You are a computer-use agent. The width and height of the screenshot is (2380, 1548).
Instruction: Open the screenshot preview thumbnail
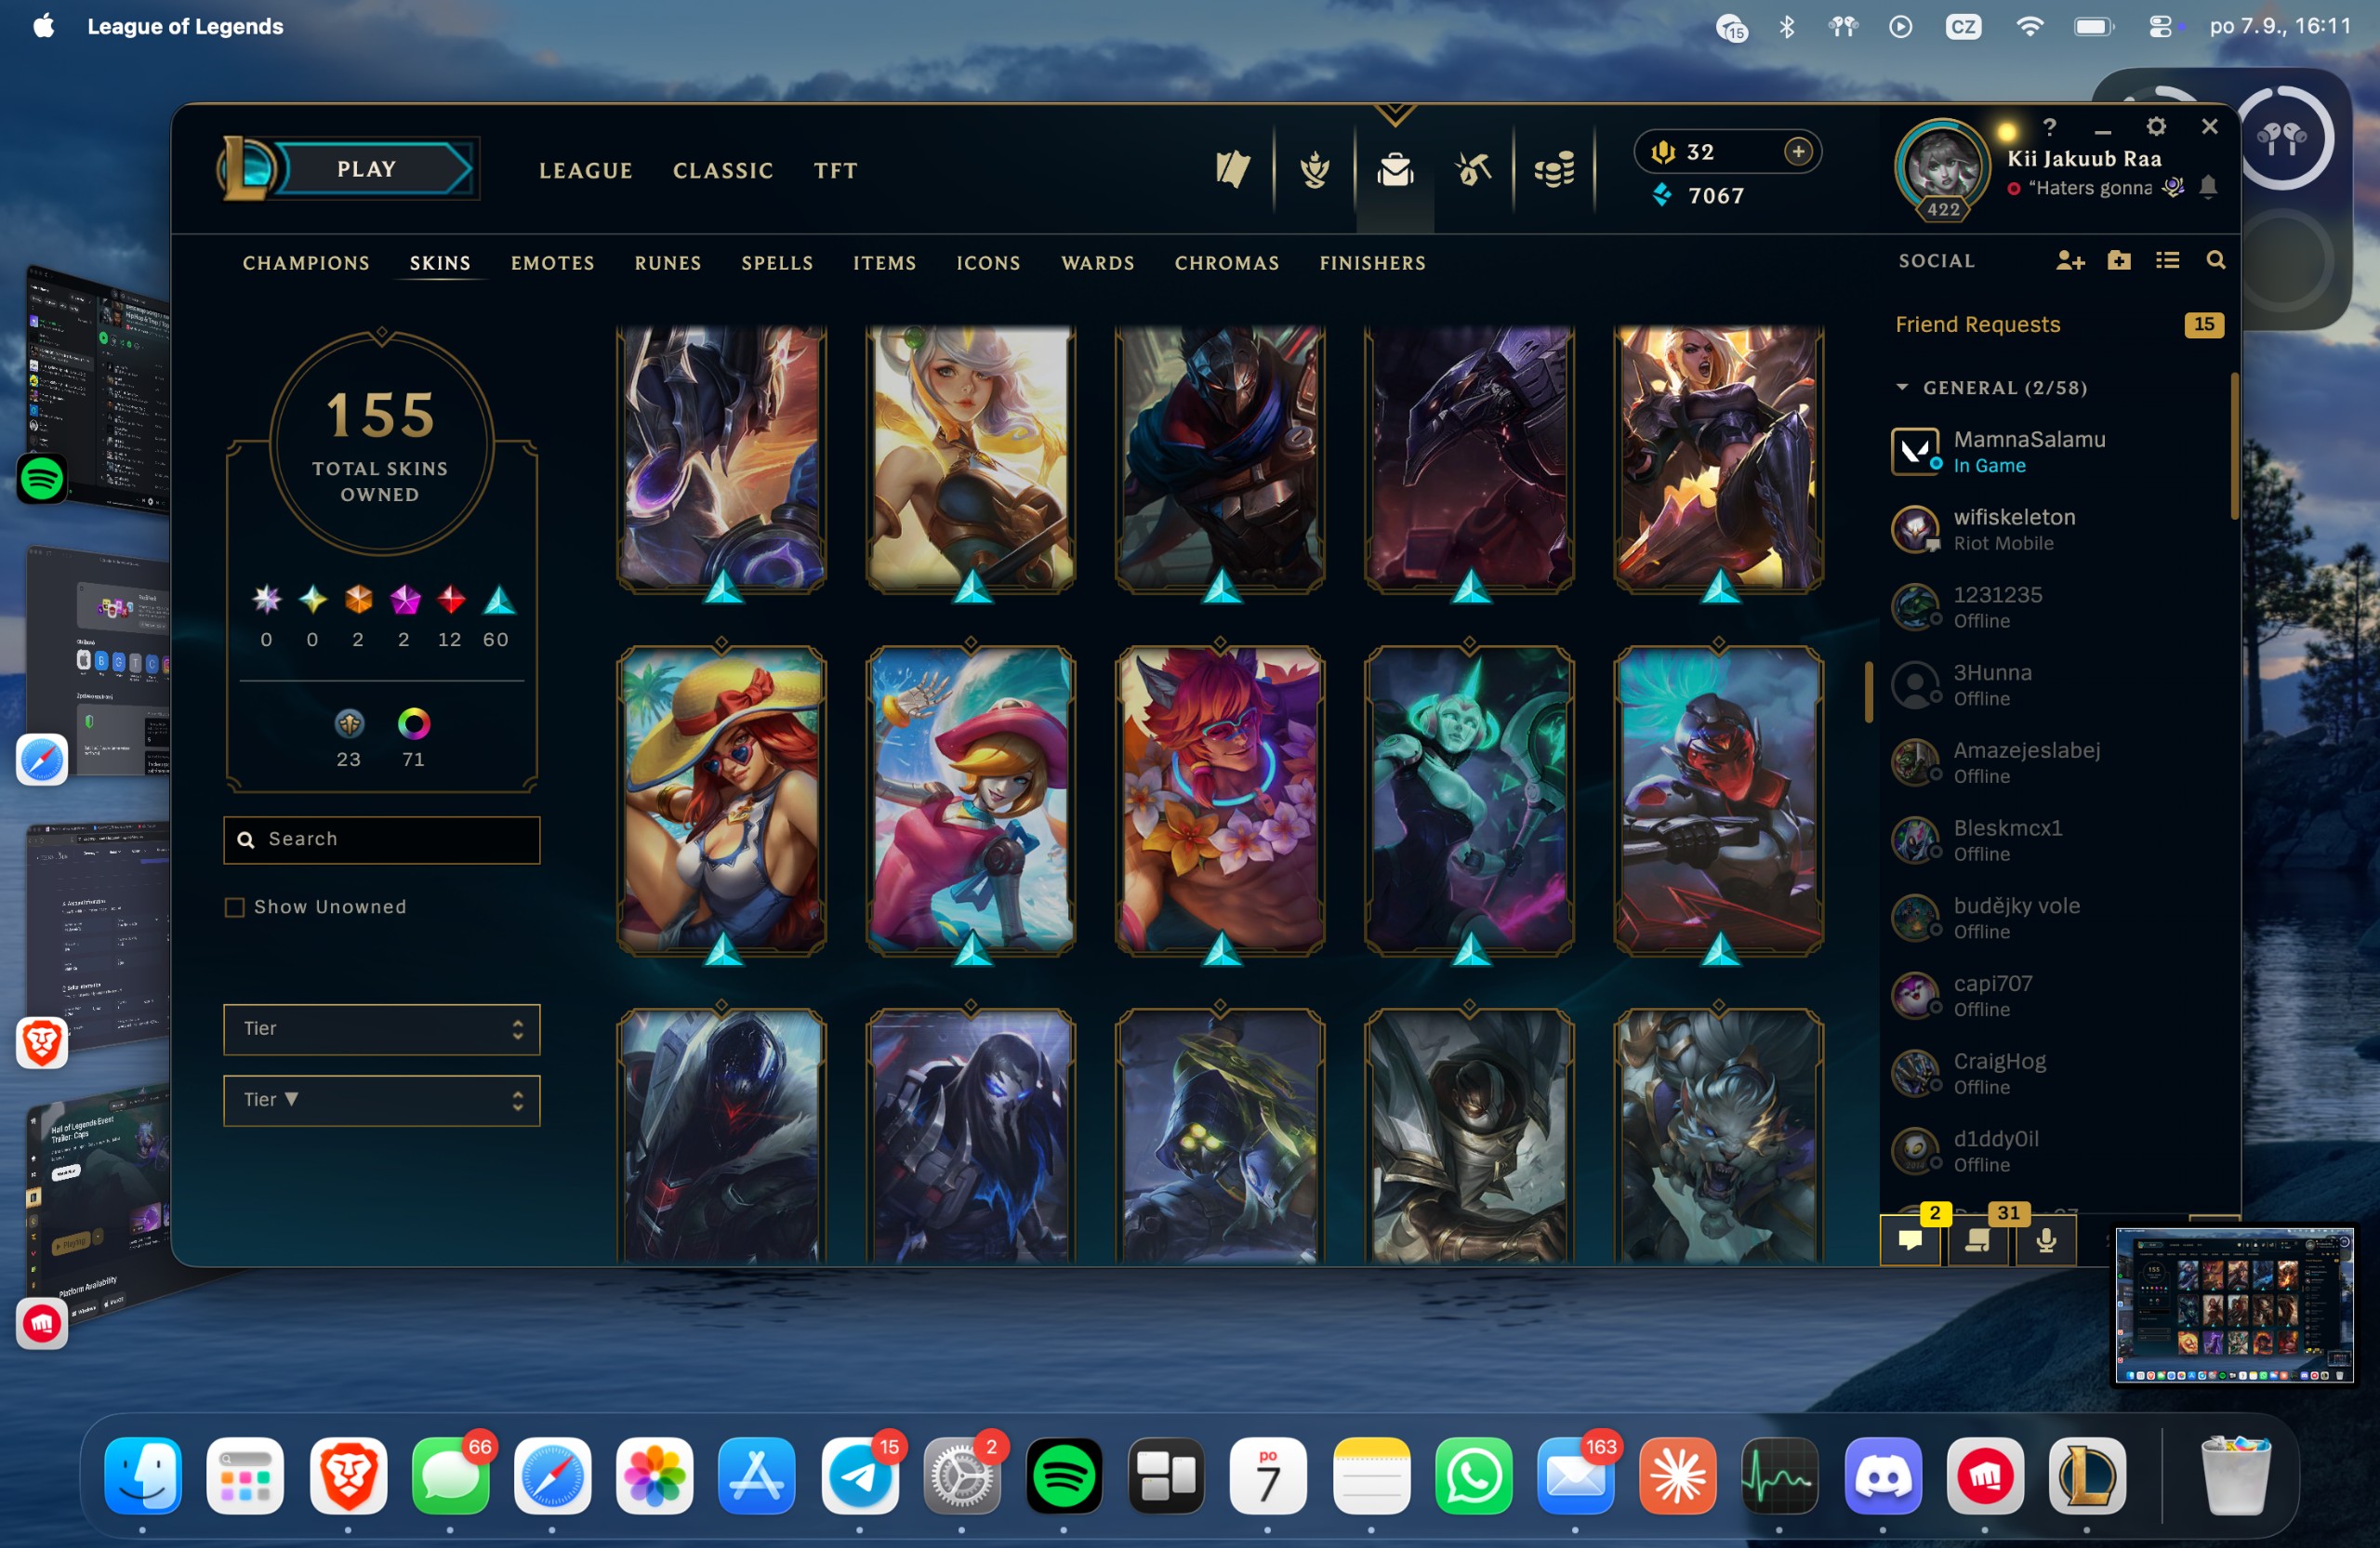pyautogui.click(x=2233, y=1306)
